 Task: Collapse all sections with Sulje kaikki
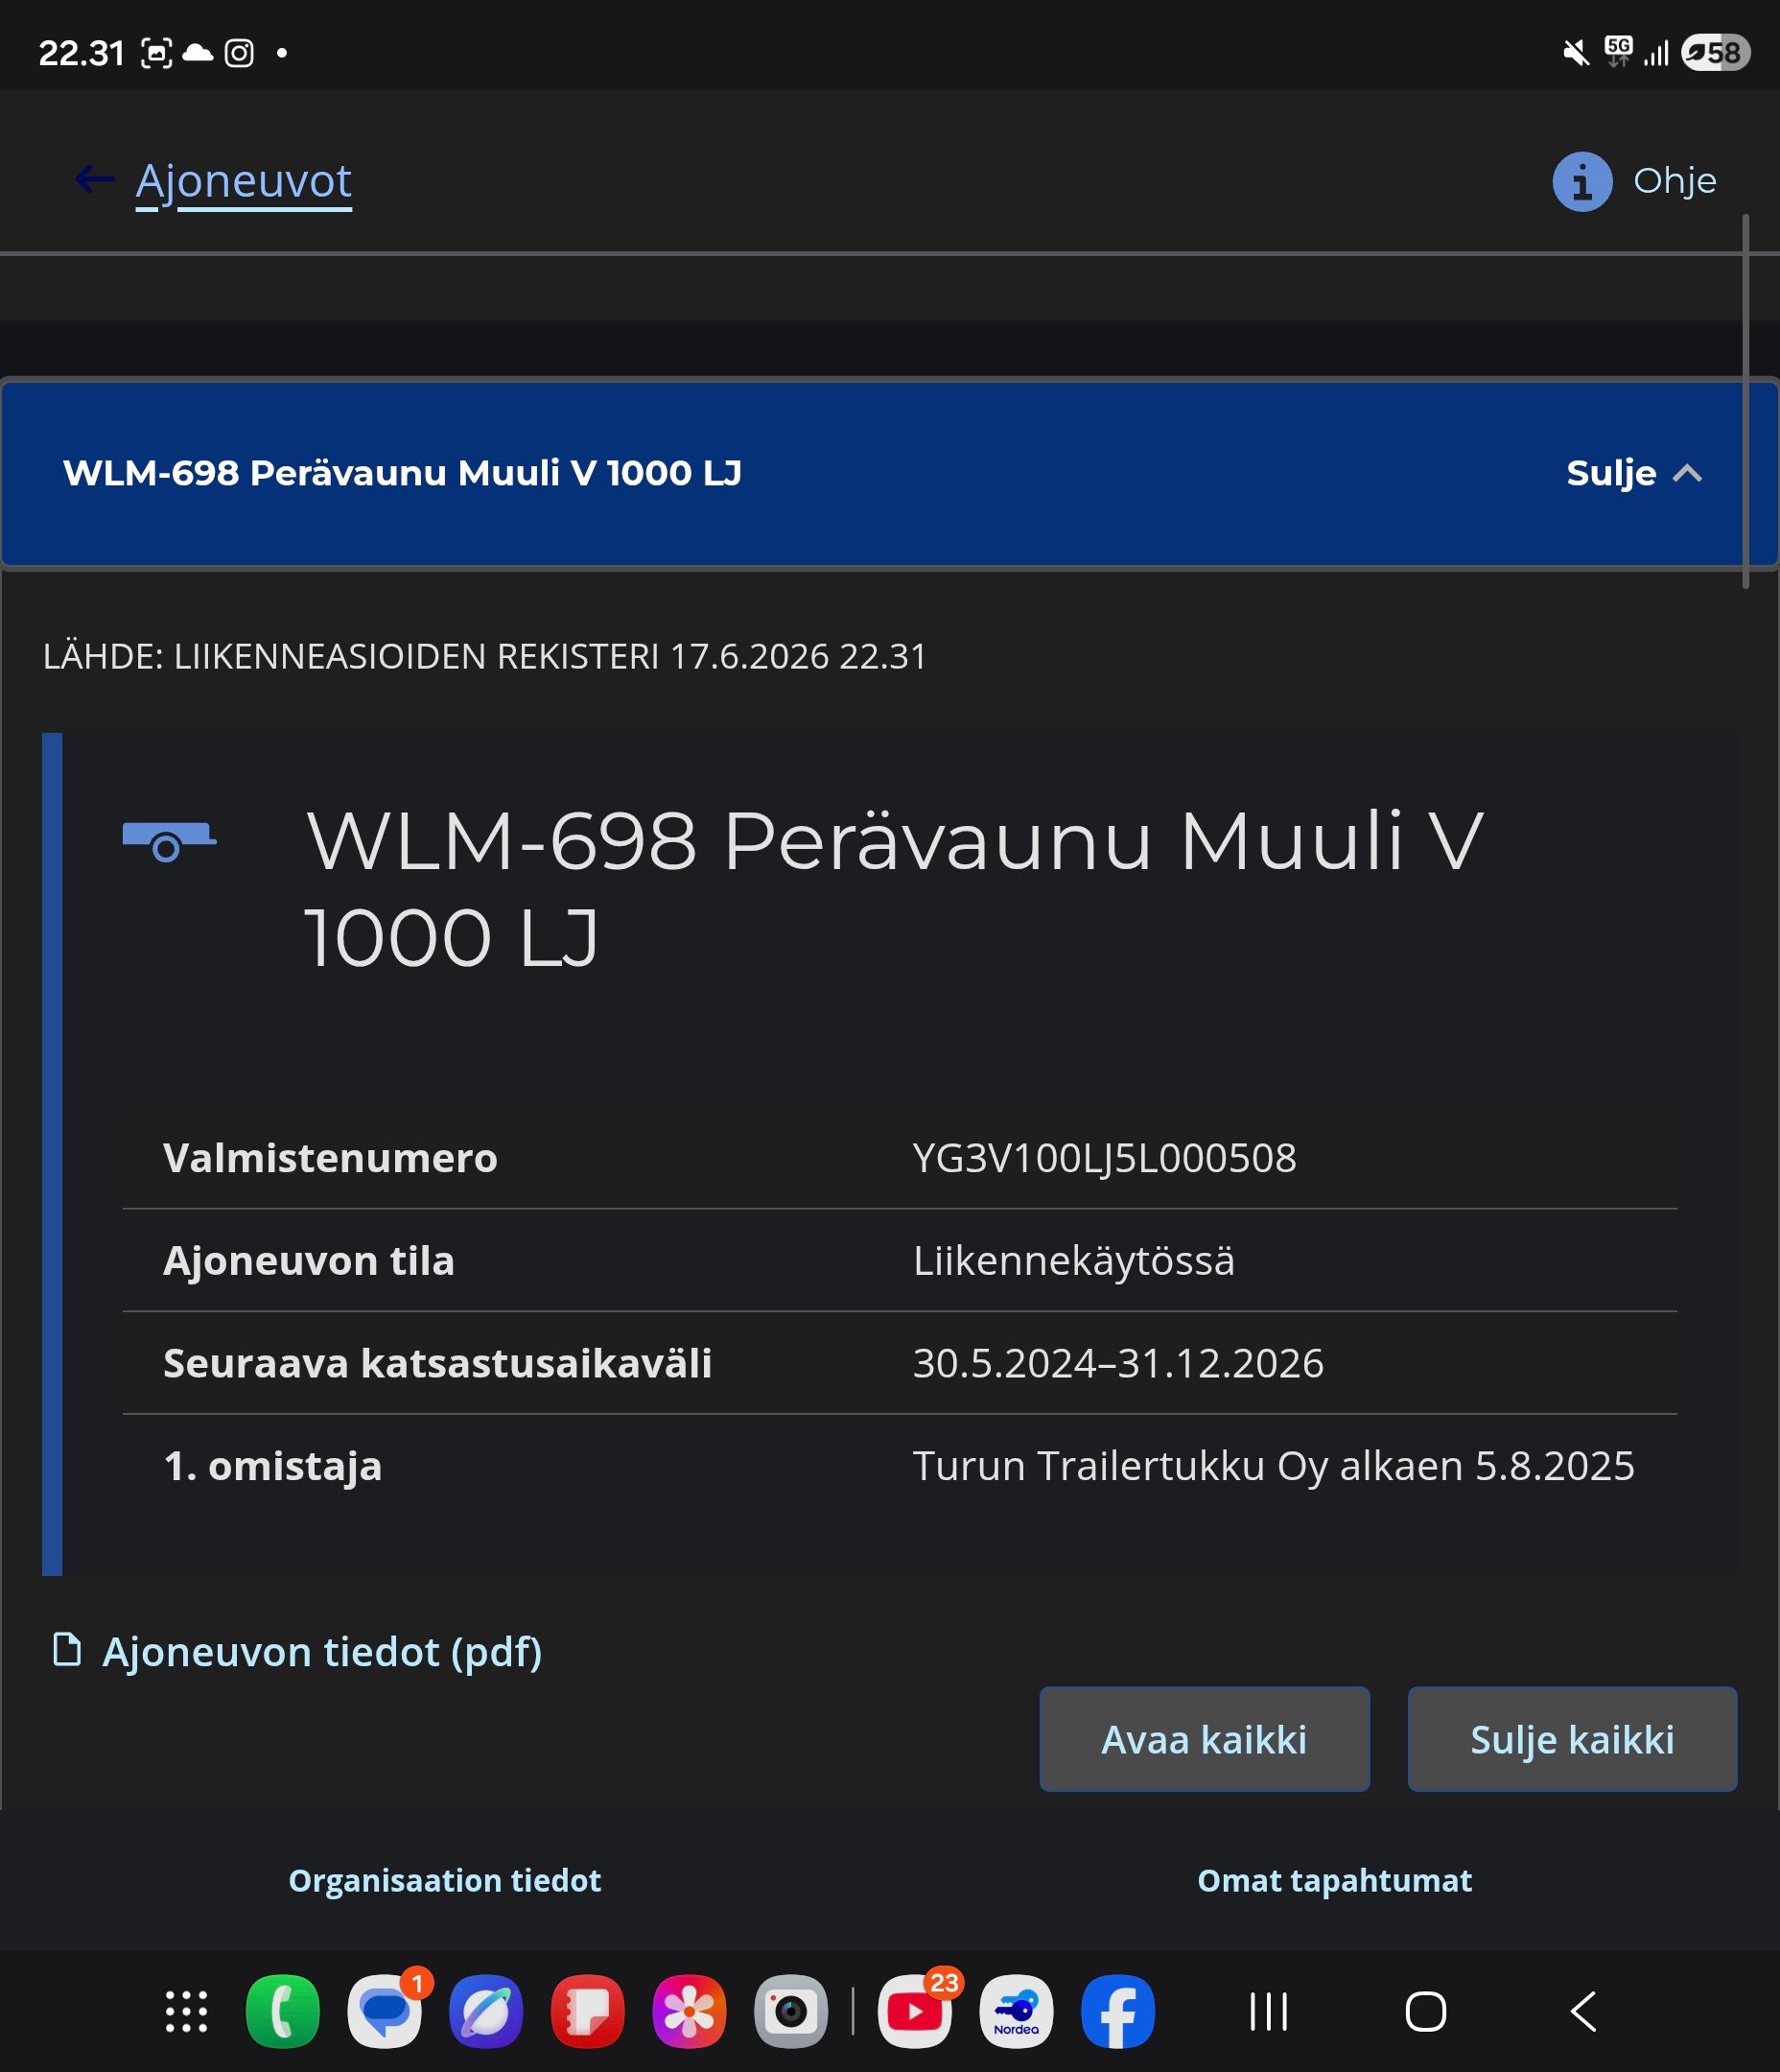pos(1572,1739)
